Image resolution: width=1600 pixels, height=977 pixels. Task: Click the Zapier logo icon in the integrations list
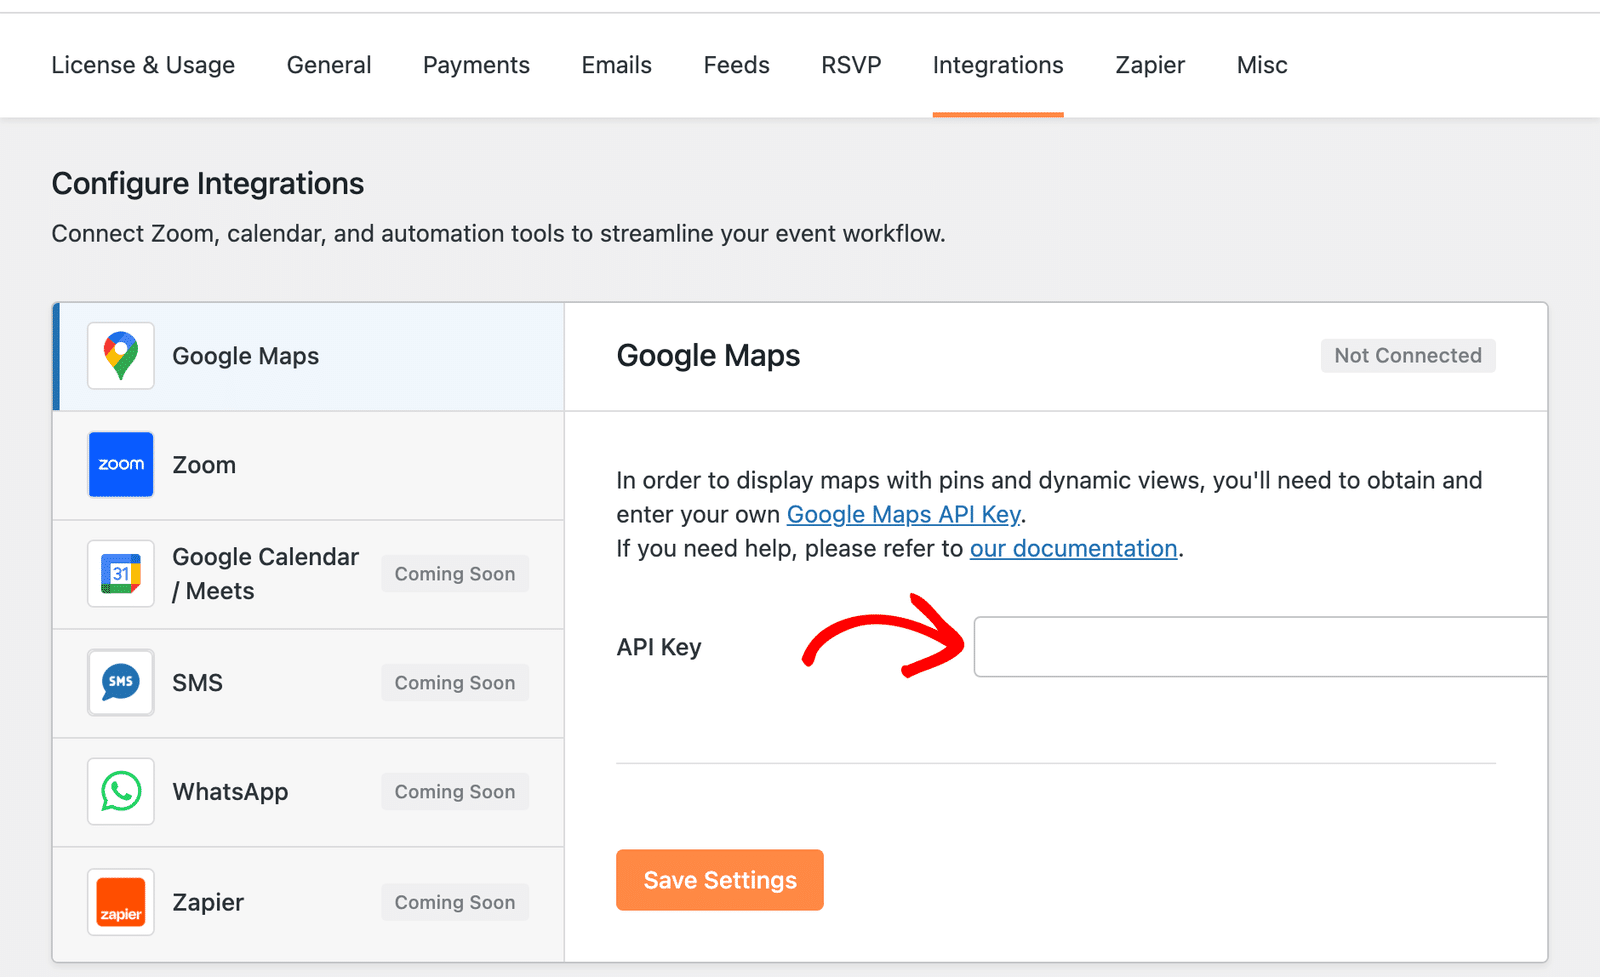click(x=121, y=902)
